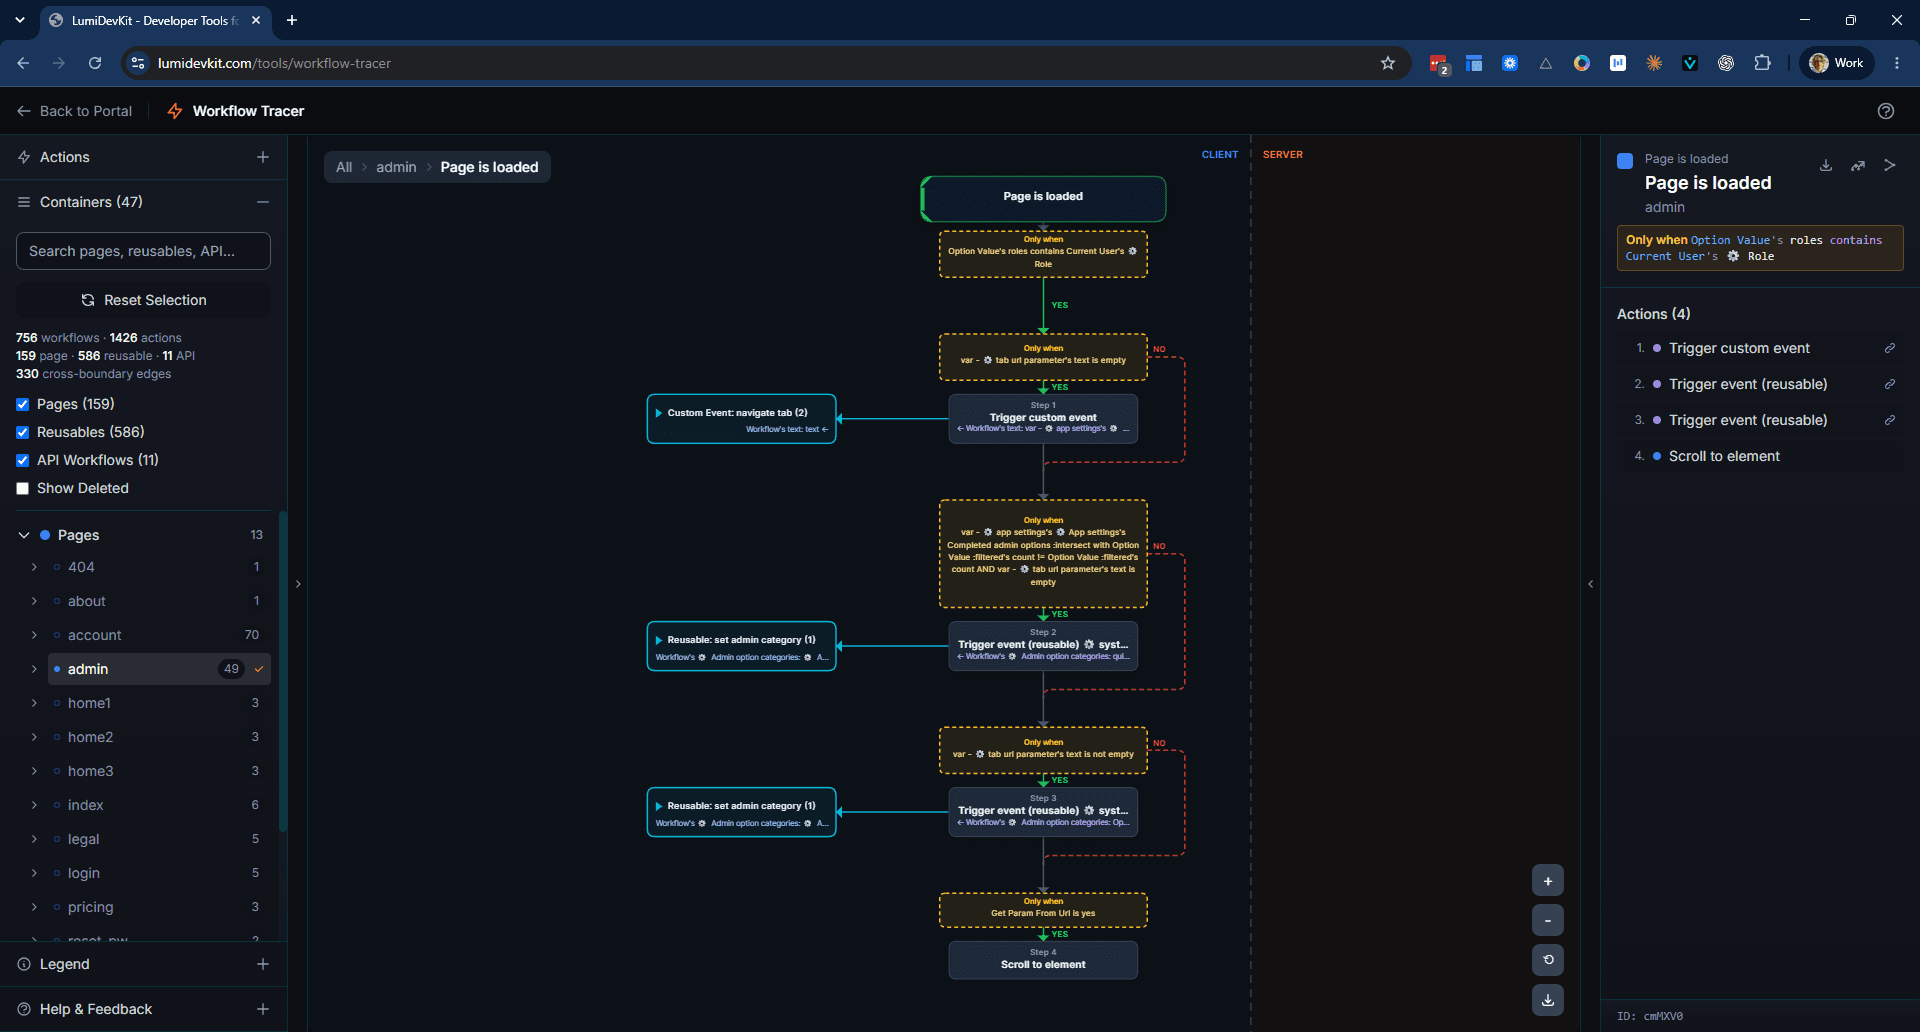Click the Step 4 Scroll to element node
Screen dimensions: 1920x1032
tap(1043, 960)
